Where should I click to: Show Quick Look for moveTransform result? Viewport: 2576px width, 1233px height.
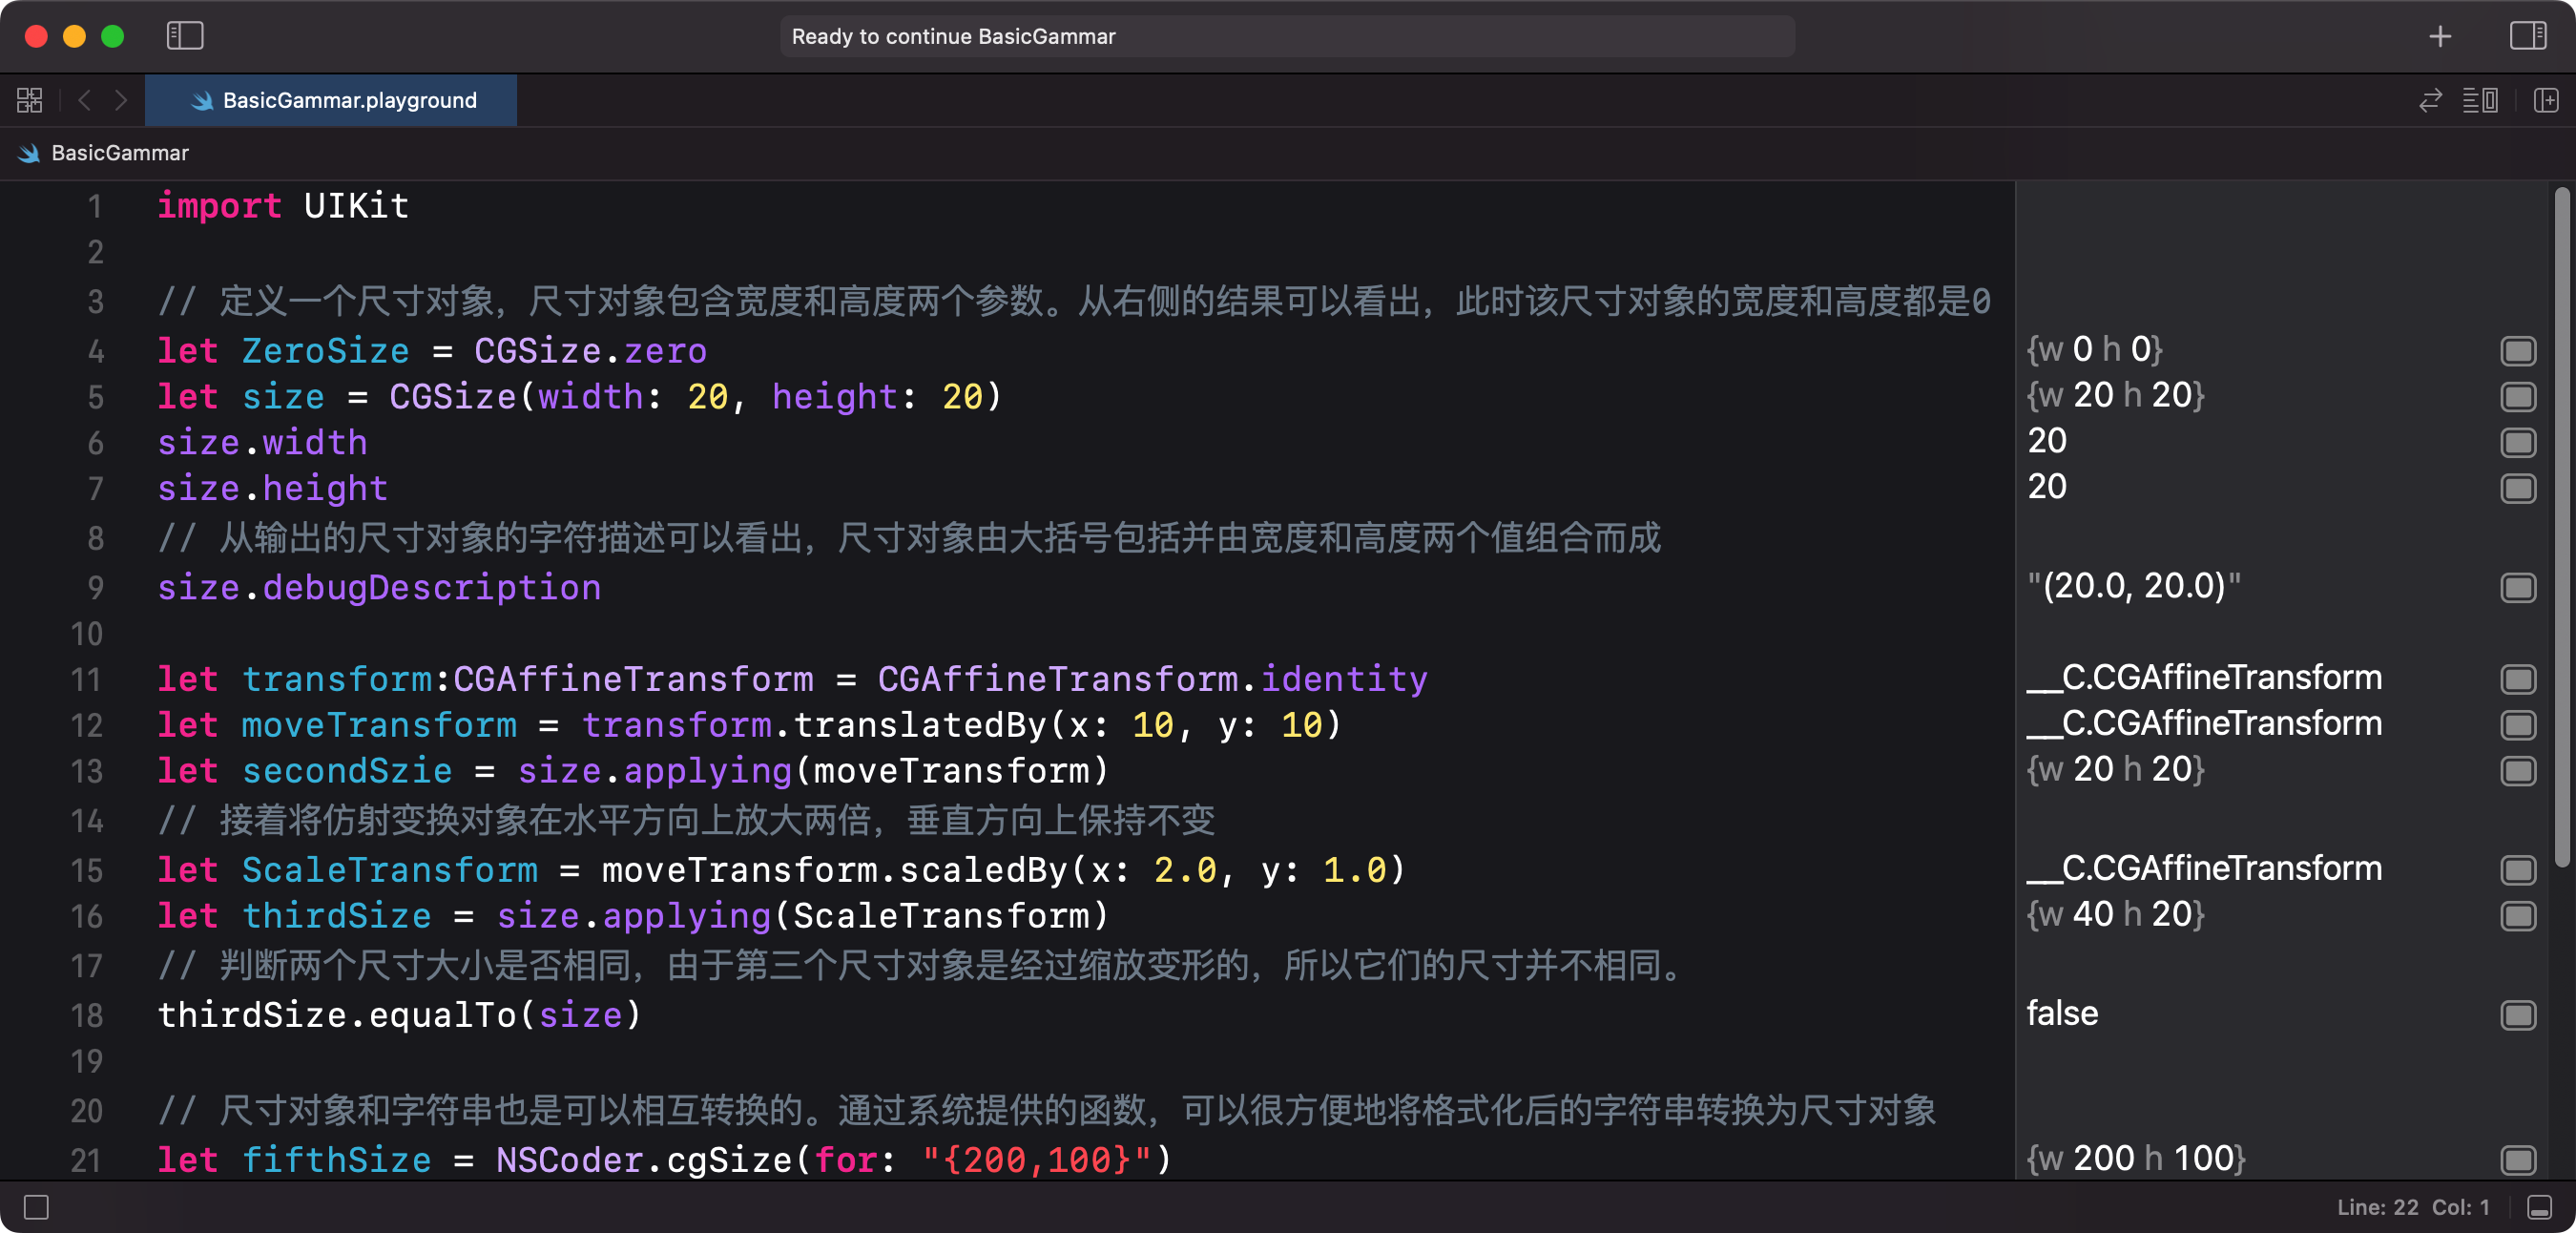tap(2518, 724)
